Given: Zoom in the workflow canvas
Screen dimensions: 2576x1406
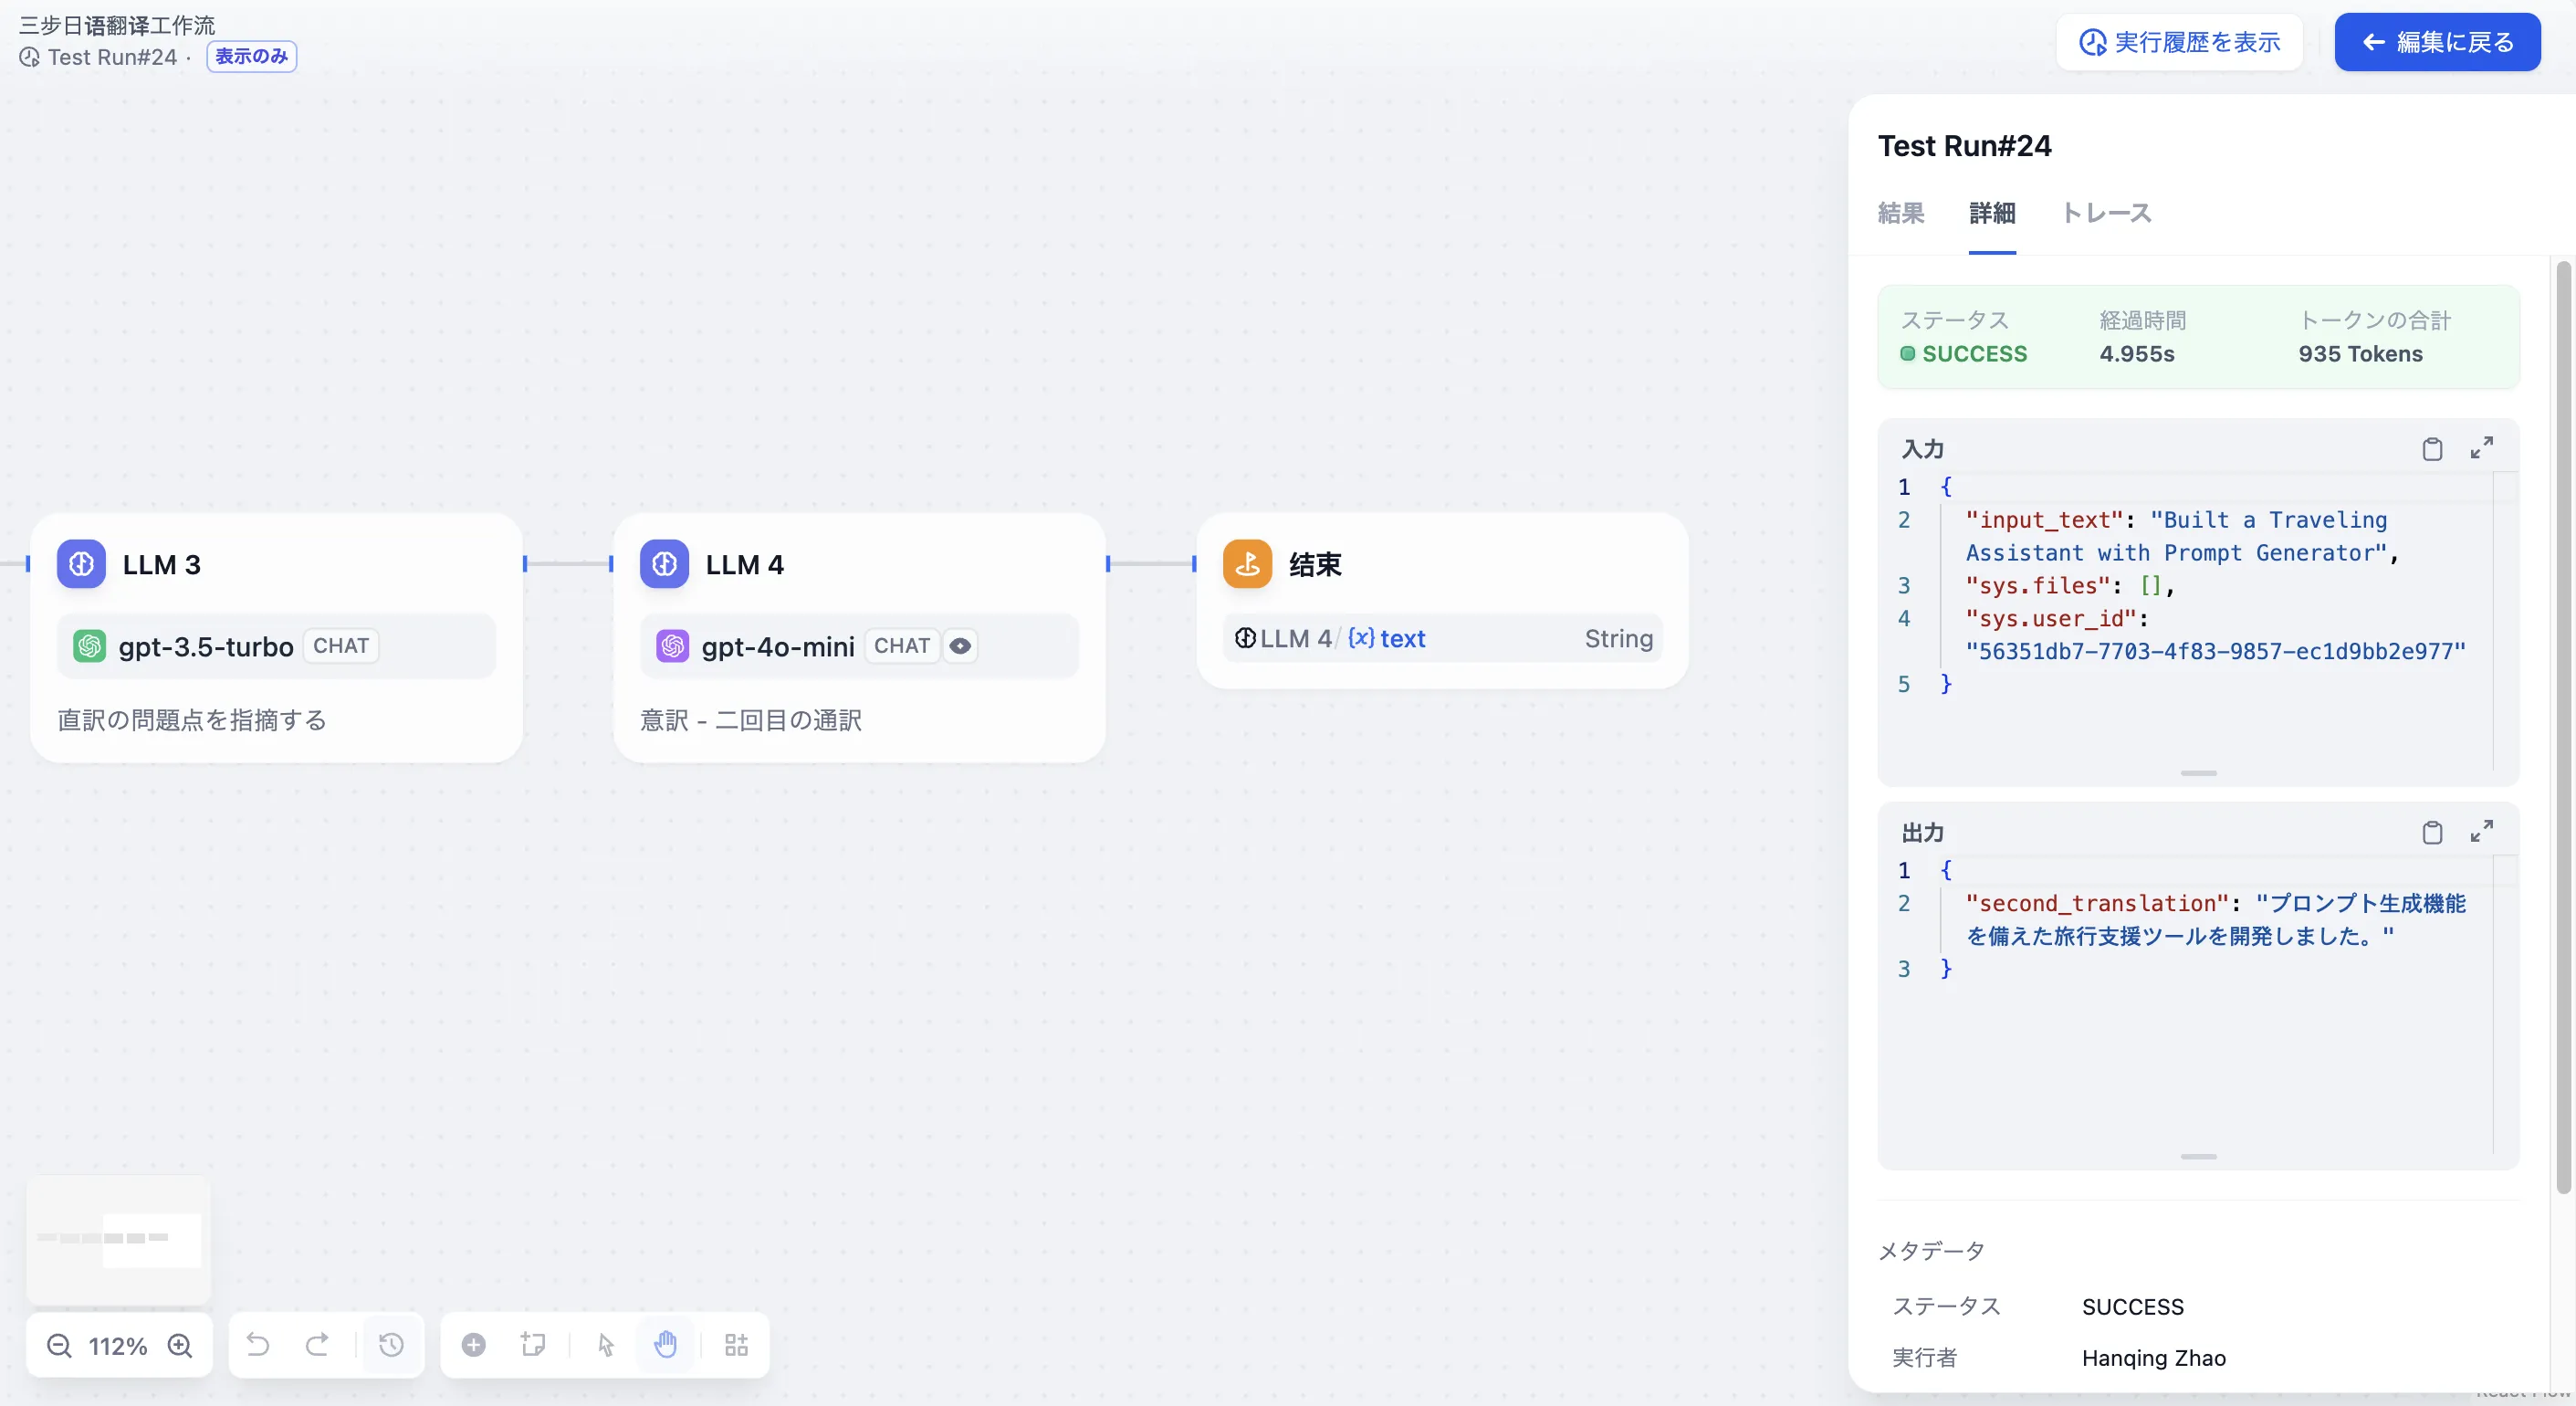Looking at the screenshot, I should click(180, 1346).
